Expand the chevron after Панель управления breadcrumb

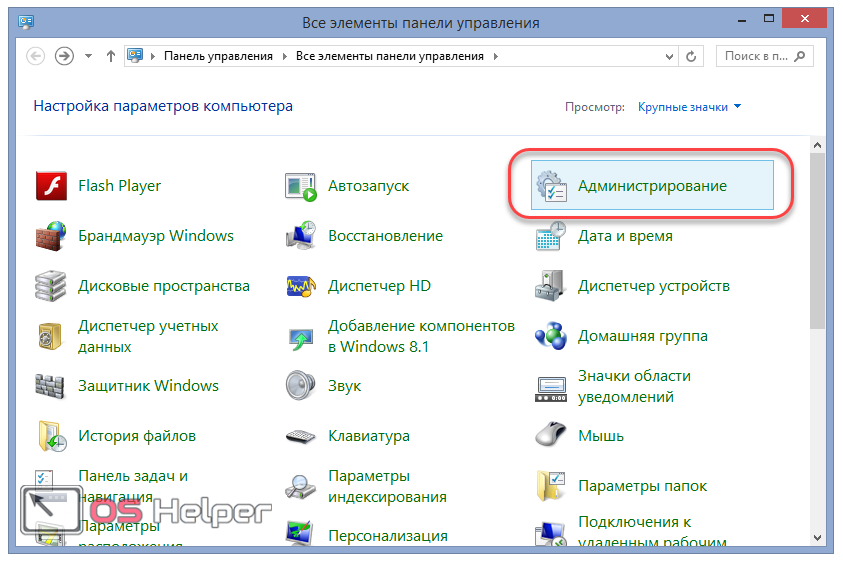283,57
